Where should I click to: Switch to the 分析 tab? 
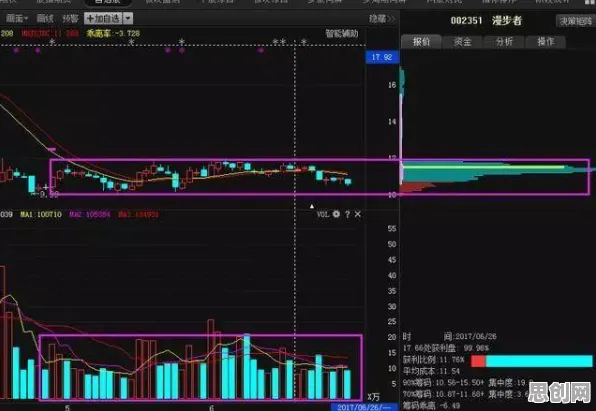[504, 41]
